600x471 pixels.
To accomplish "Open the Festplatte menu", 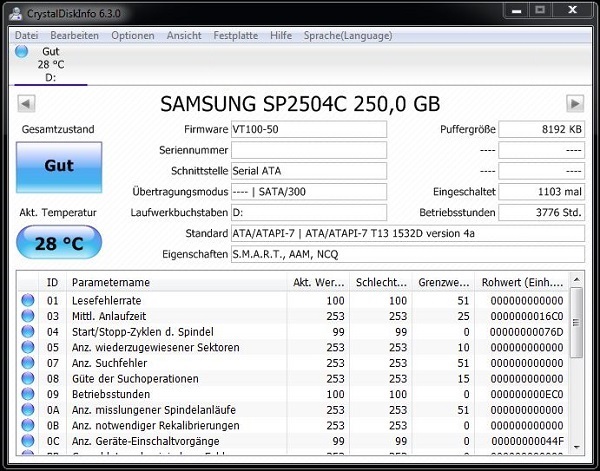I will 236,36.
